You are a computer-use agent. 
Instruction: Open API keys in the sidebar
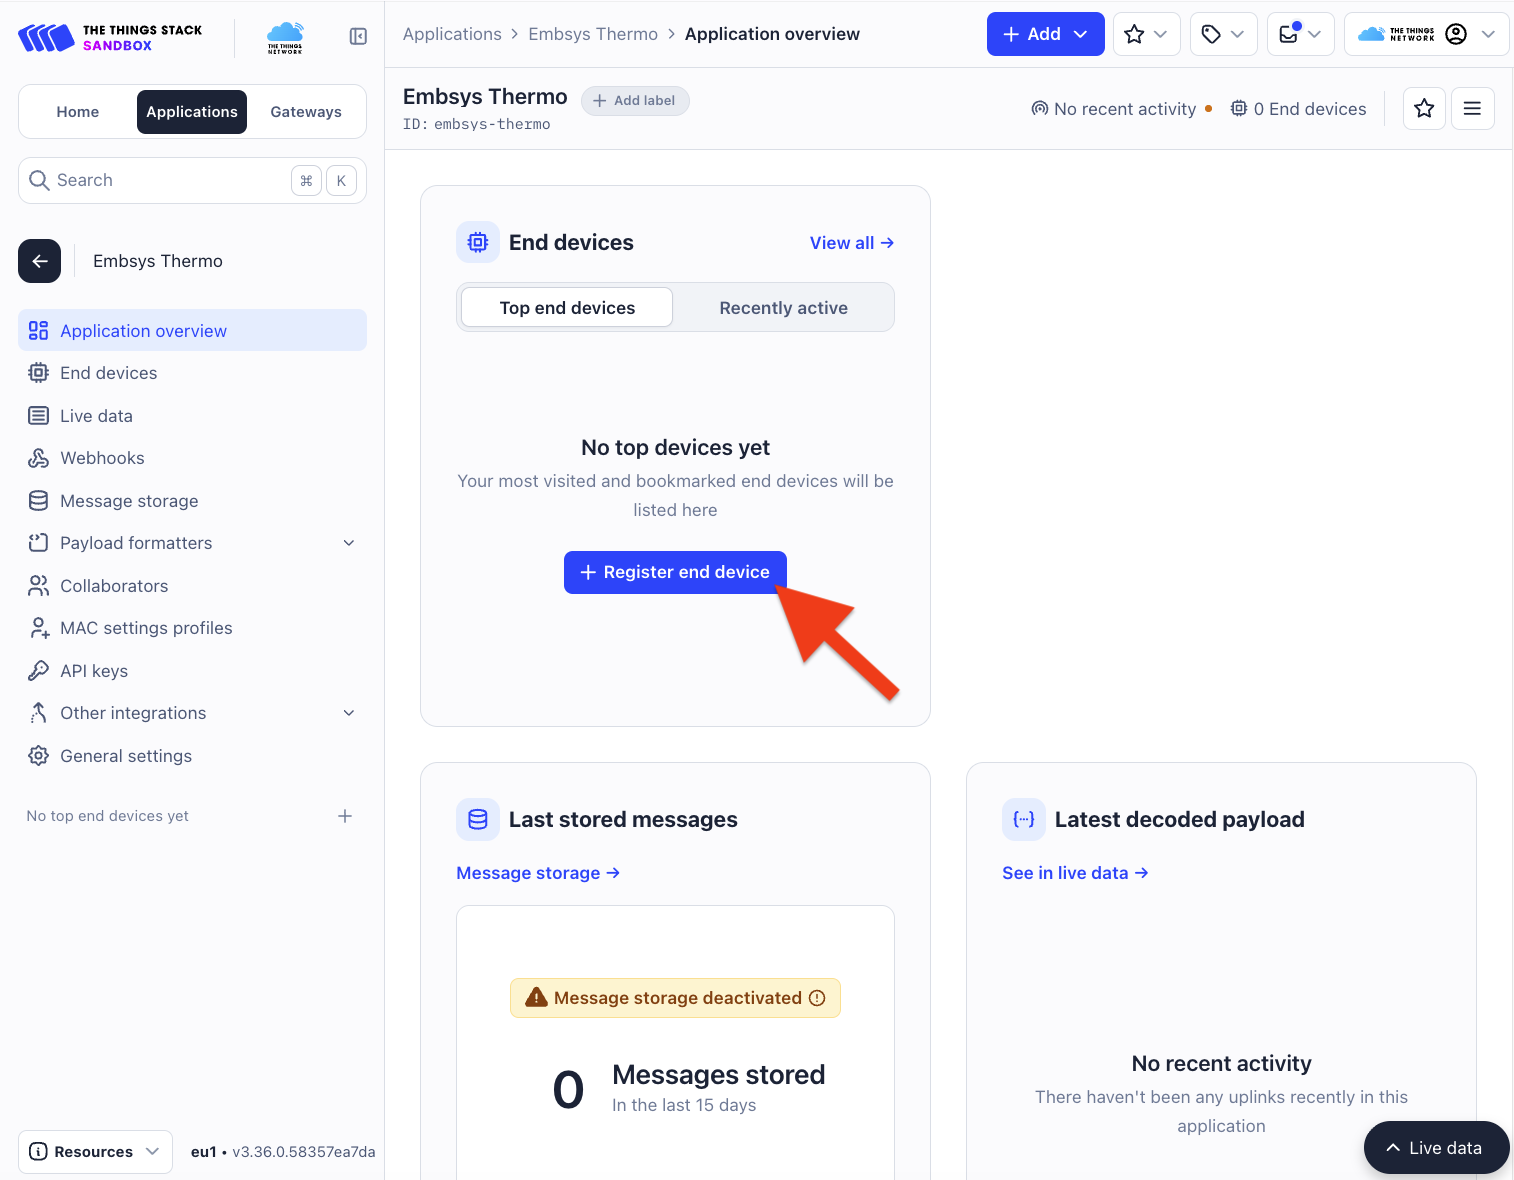point(94,671)
